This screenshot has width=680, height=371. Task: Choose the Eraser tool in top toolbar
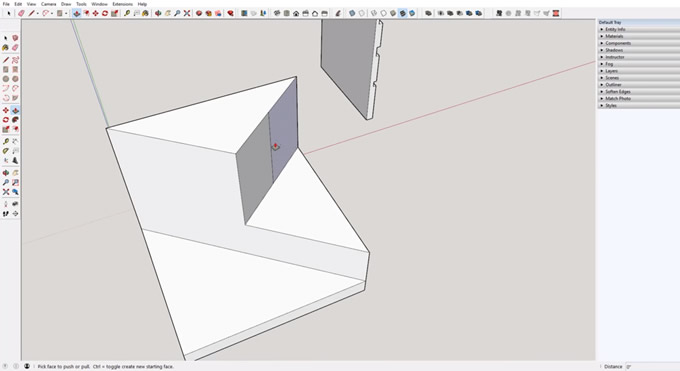click(21, 13)
